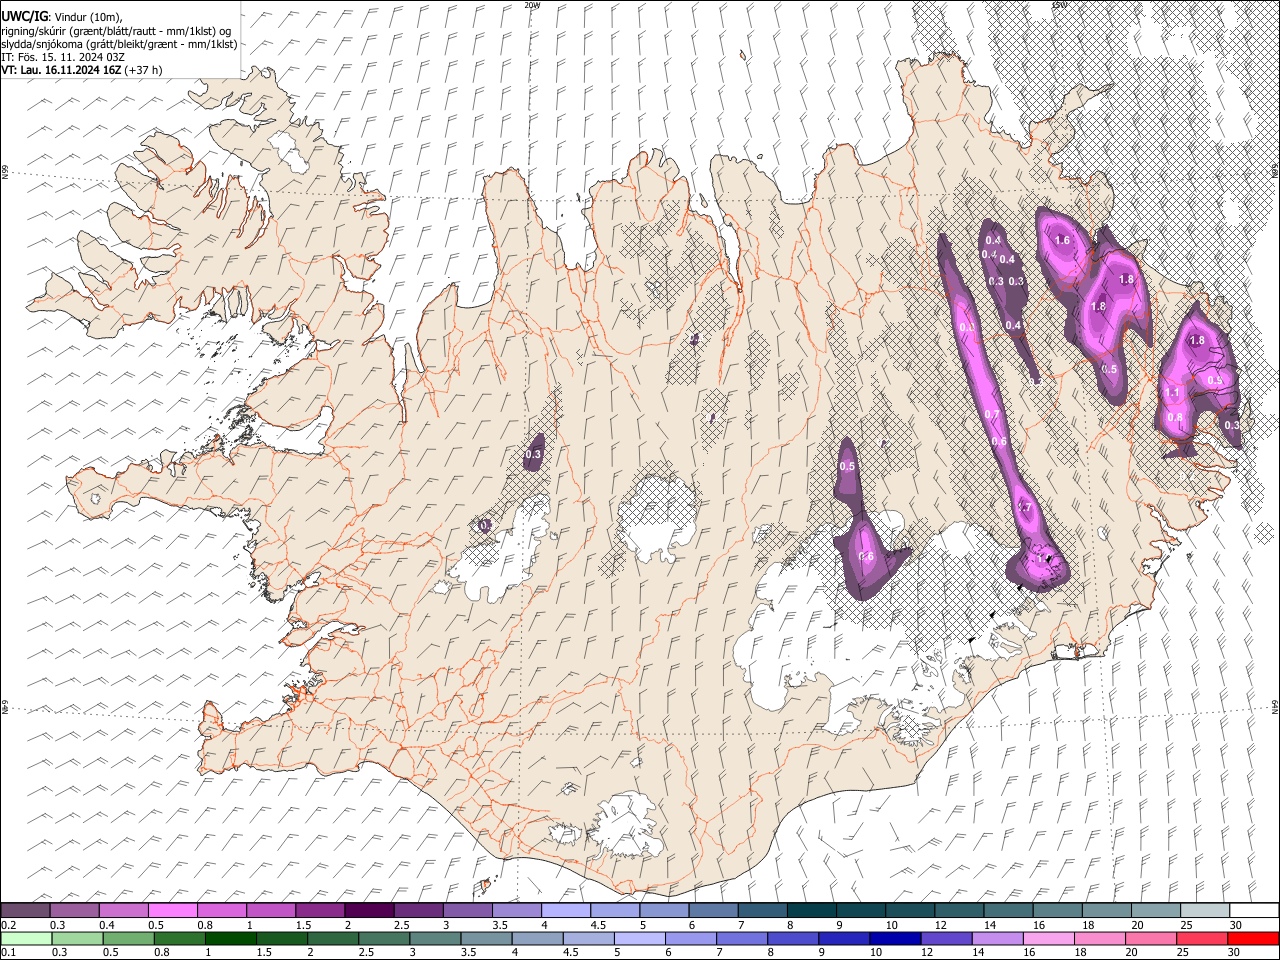The image size is (1280, 960).
Task: Select the 0.3 swatch in the green rain scale
Action: [77, 938]
